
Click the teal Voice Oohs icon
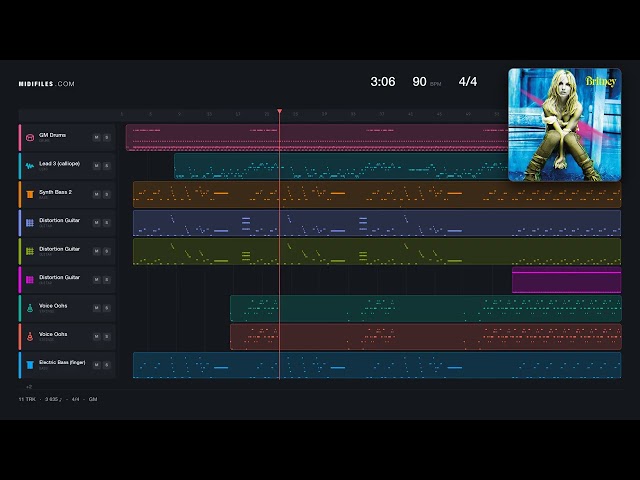click(30, 308)
